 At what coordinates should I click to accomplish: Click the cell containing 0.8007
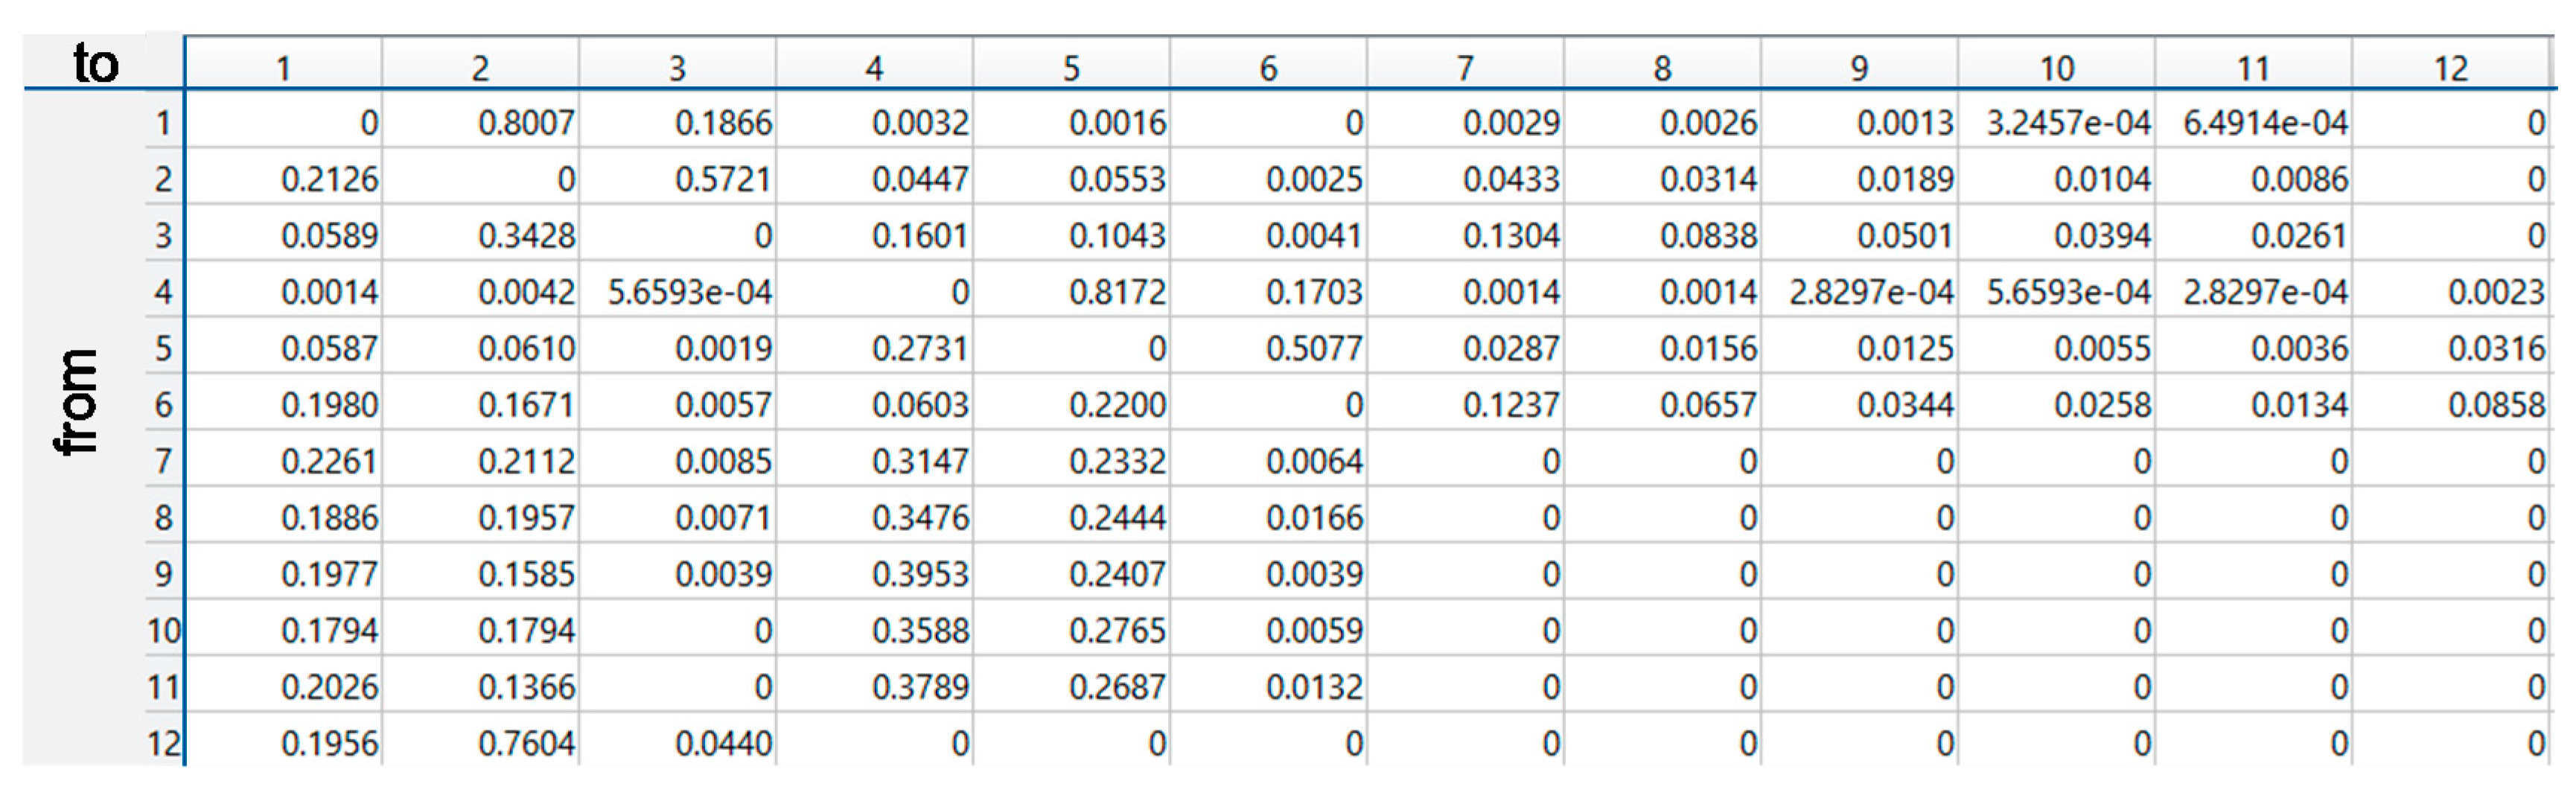[x=526, y=123]
